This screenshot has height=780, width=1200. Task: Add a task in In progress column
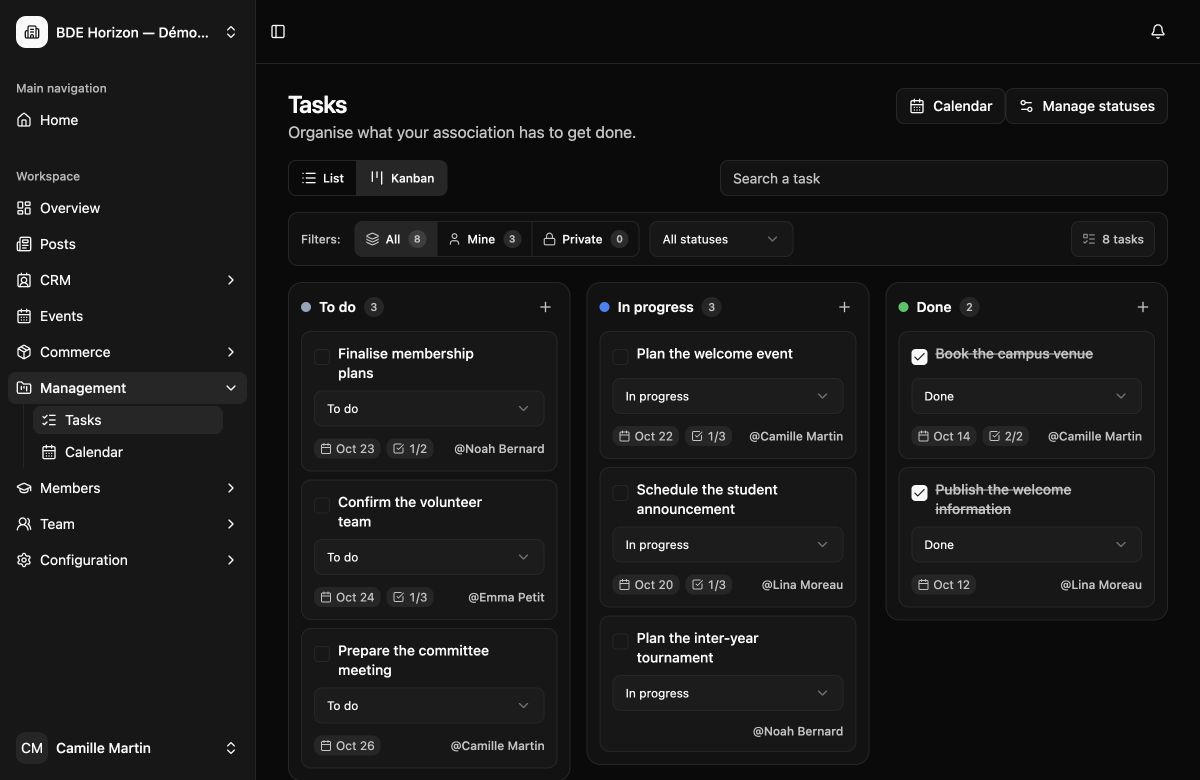click(844, 307)
